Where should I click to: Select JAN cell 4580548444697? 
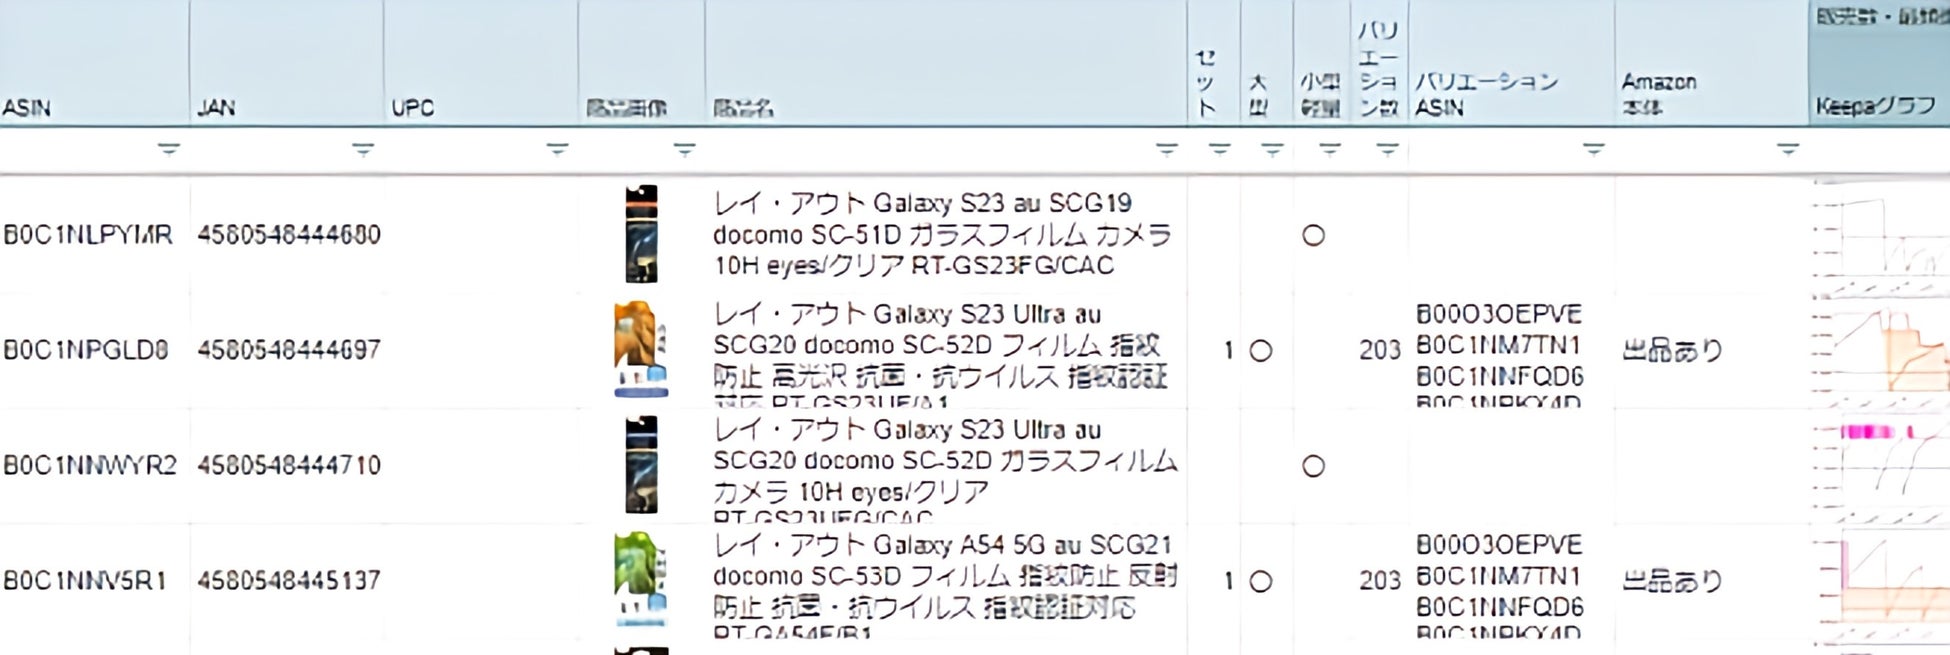click(289, 350)
